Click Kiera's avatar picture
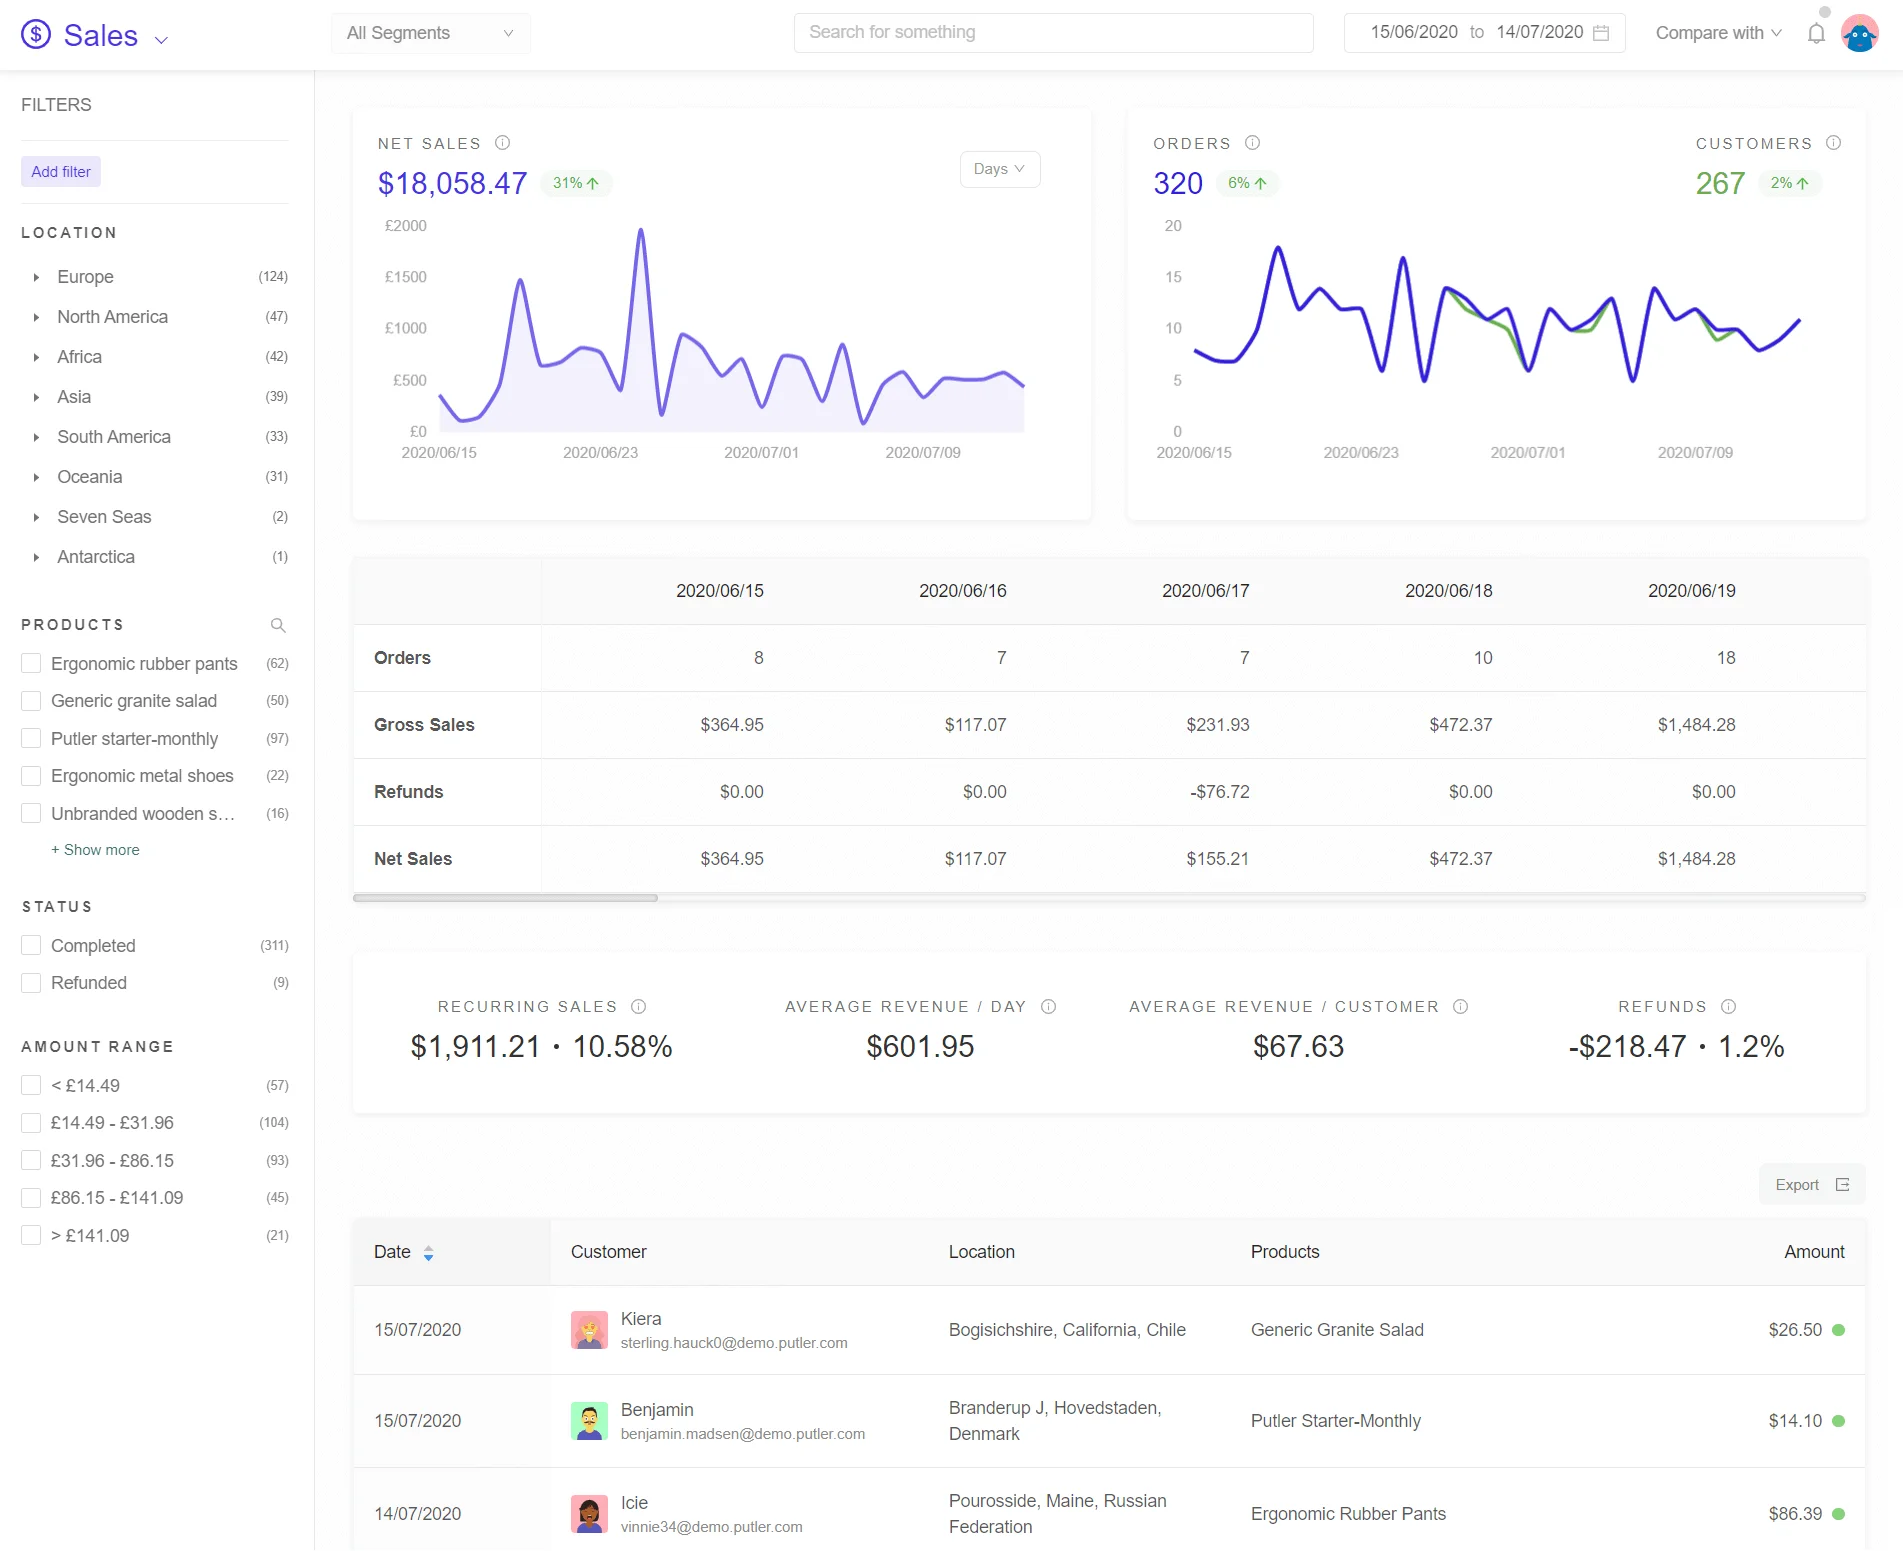1903x1551 pixels. (589, 1330)
